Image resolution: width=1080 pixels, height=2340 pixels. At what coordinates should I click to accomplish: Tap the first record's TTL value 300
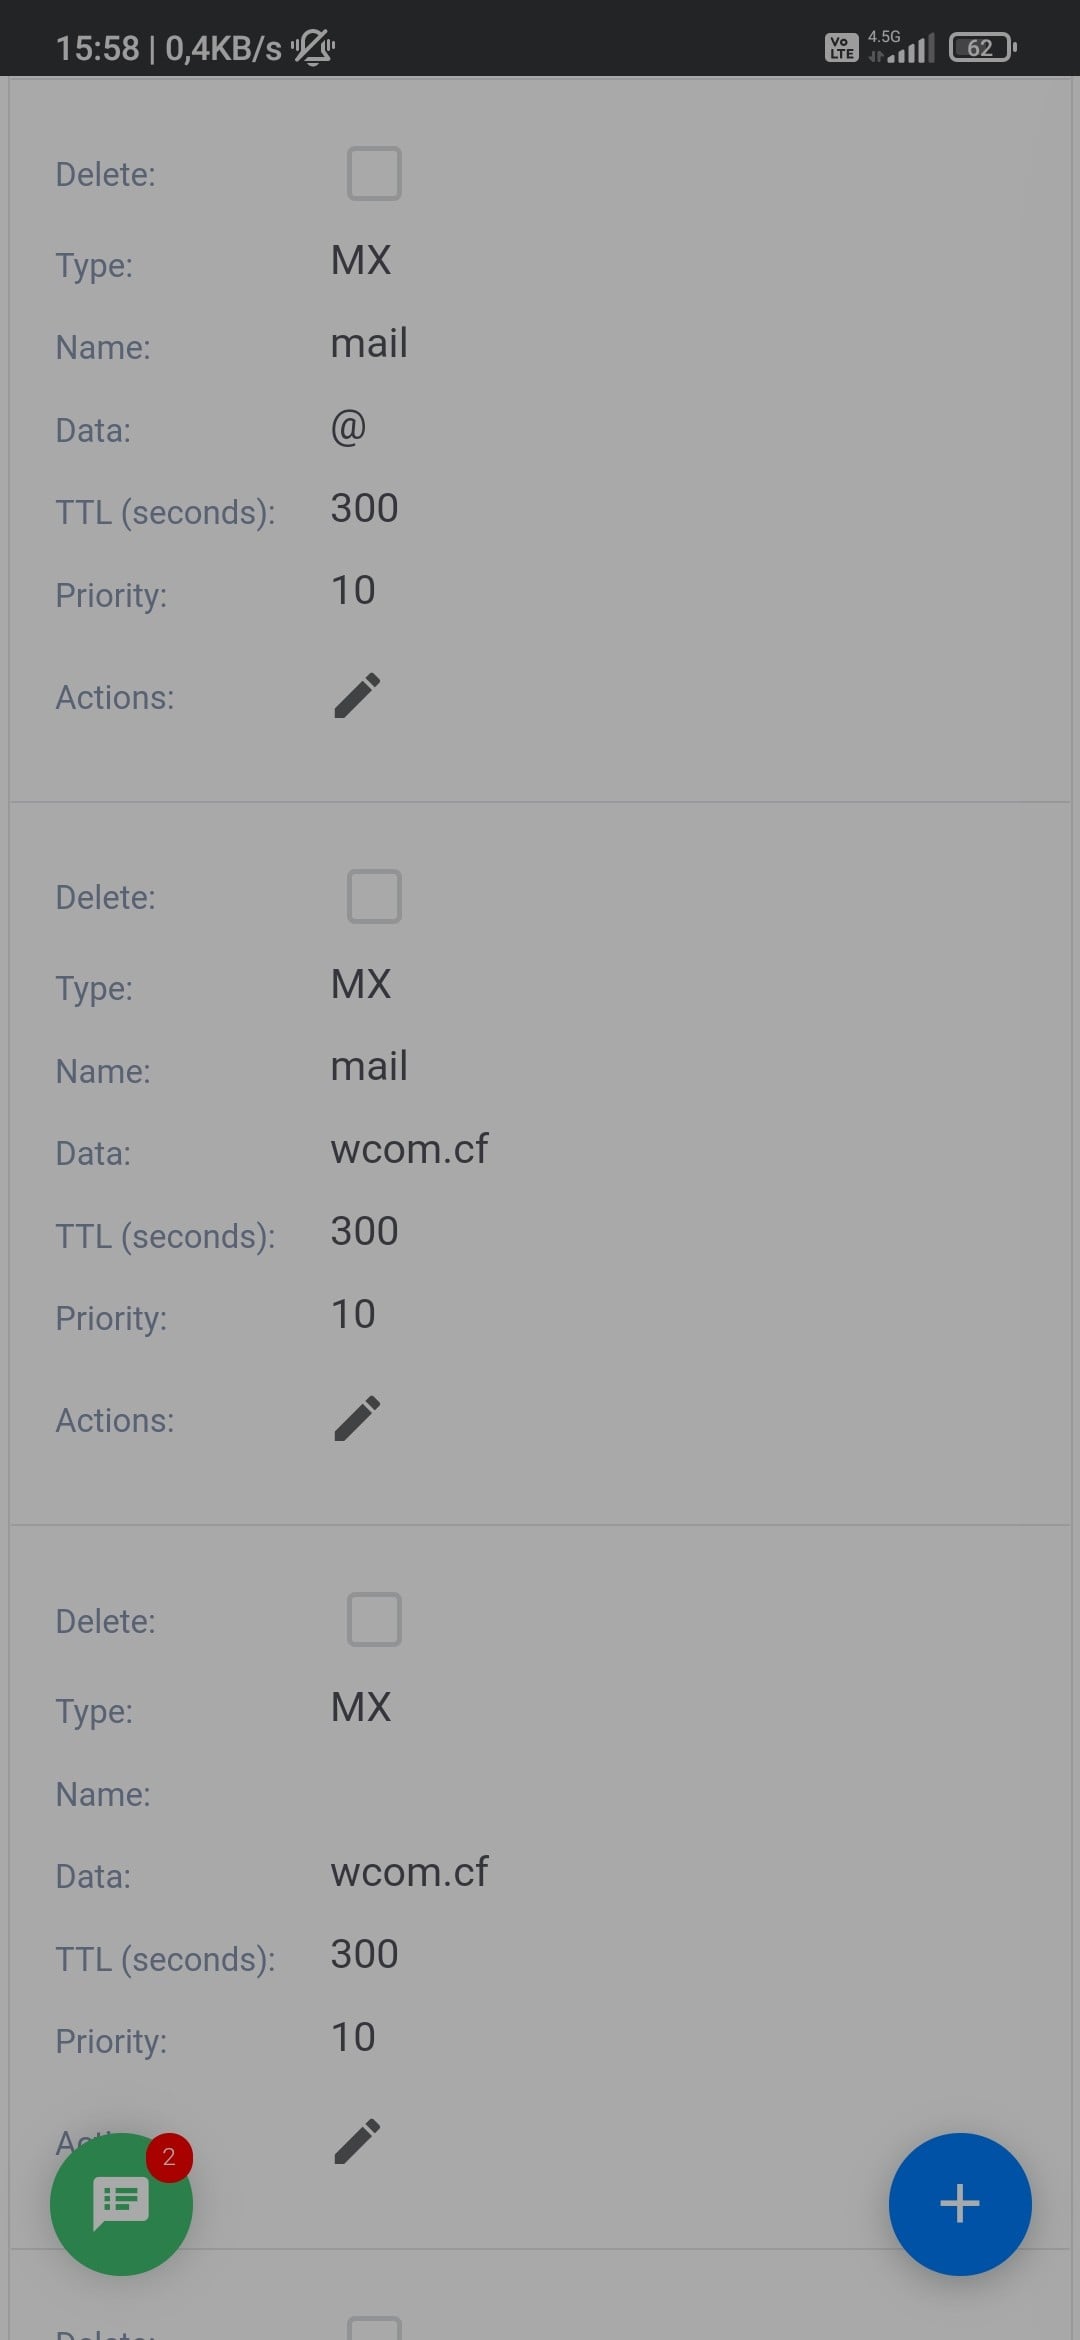coord(365,509)
